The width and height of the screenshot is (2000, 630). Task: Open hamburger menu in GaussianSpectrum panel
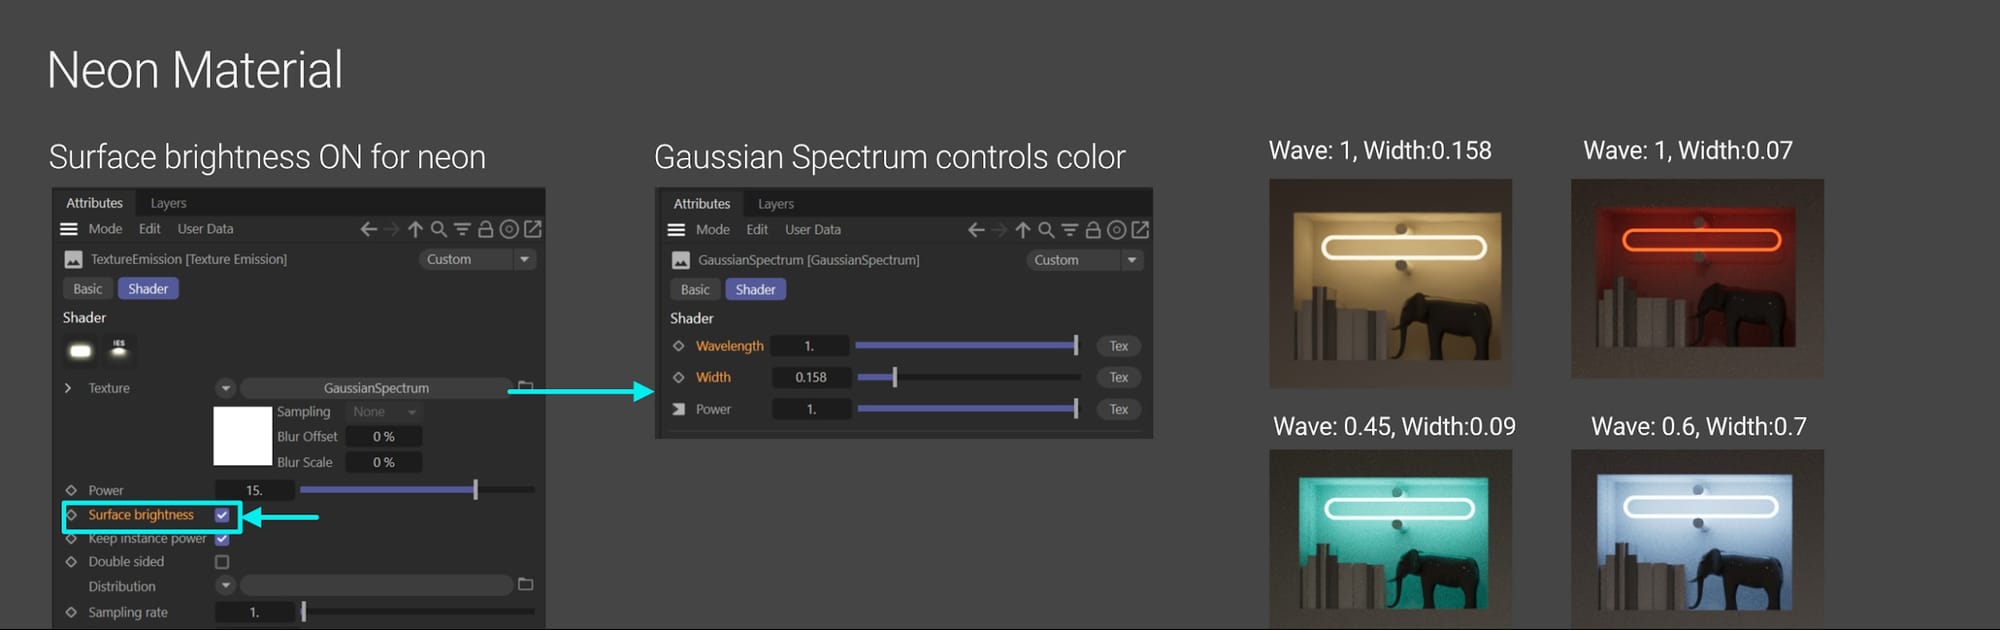(x=676, y=230)
